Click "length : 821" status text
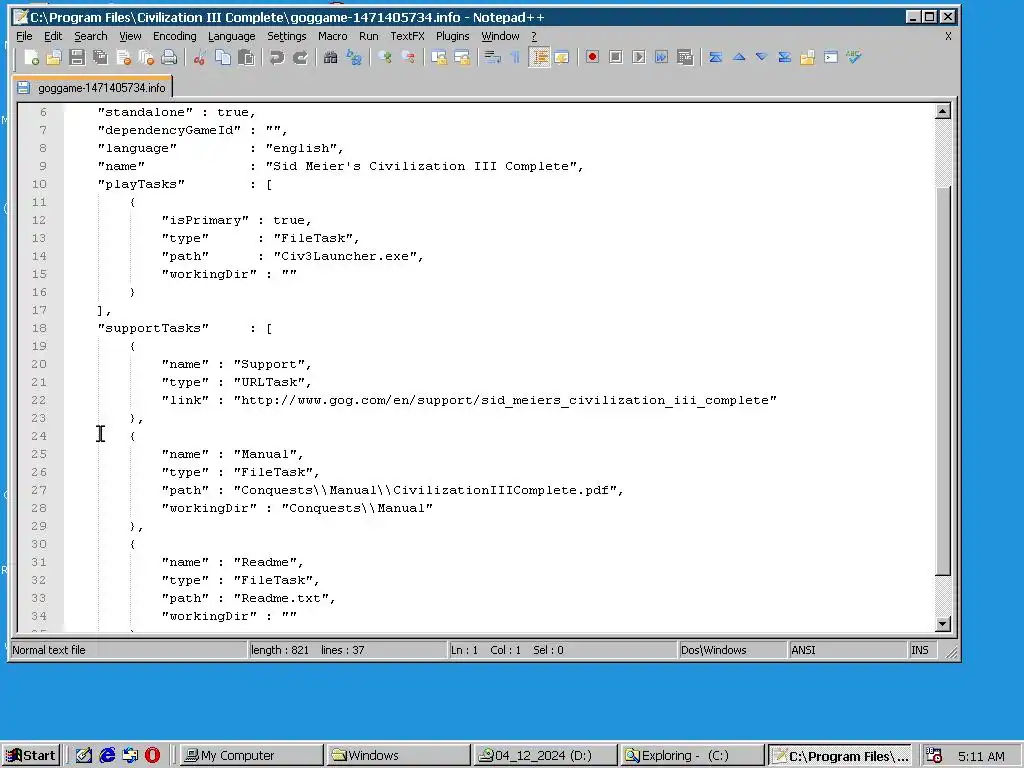 280,650
